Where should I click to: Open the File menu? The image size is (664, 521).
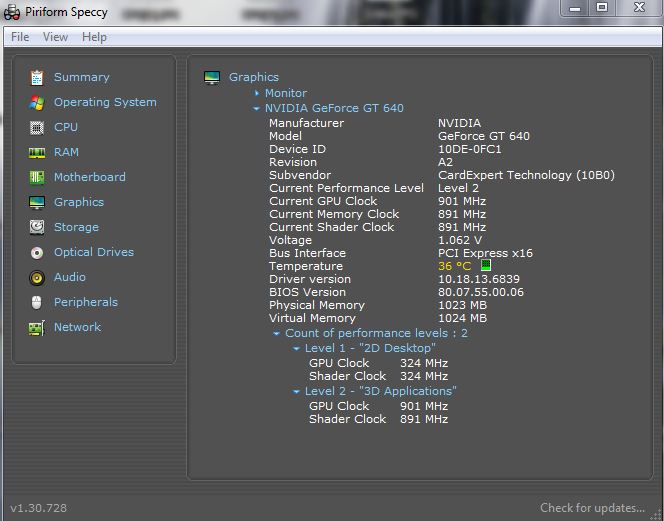click(x=20, y=37)
